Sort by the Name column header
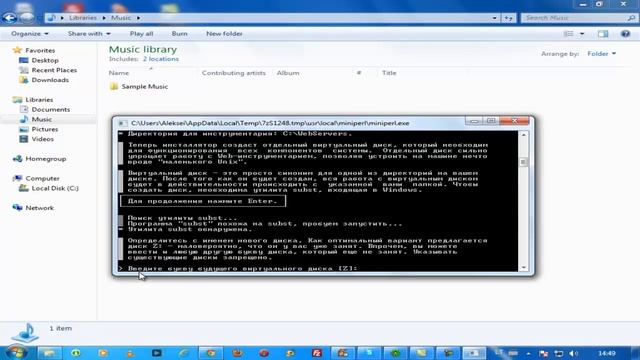 (x=119, y=73)
